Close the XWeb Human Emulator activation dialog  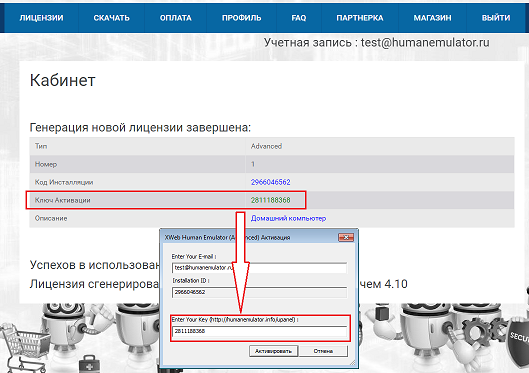click(x=346, y=237)
